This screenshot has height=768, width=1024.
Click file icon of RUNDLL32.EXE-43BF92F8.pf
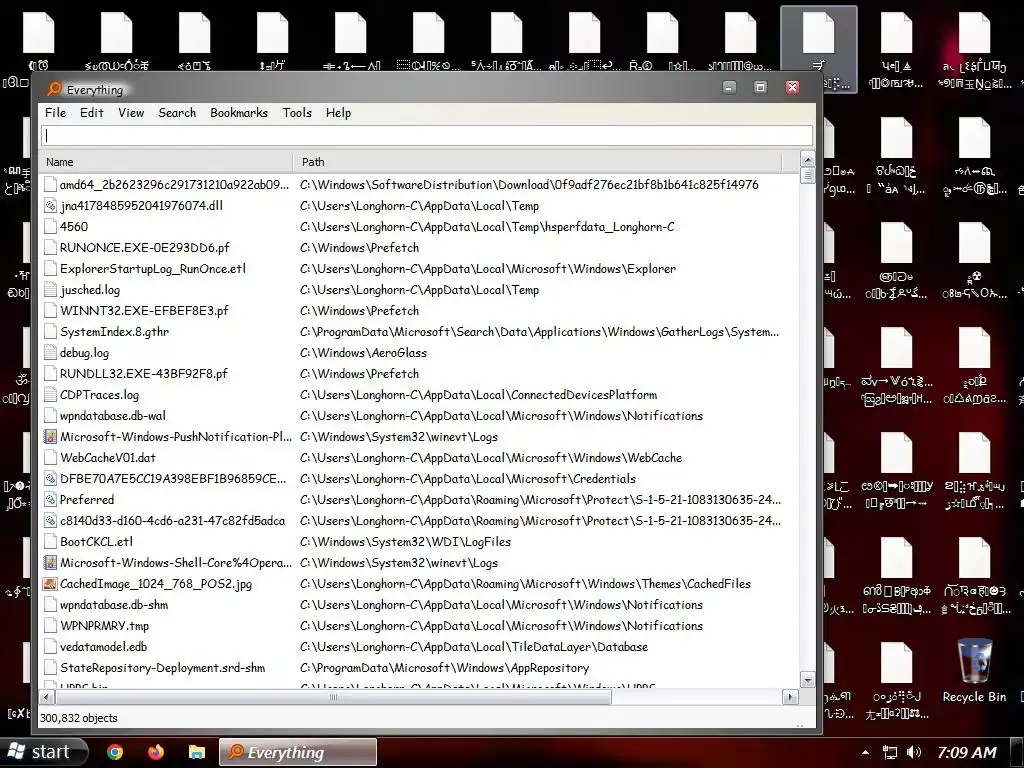pyautogui.click(x=50, y=374)
